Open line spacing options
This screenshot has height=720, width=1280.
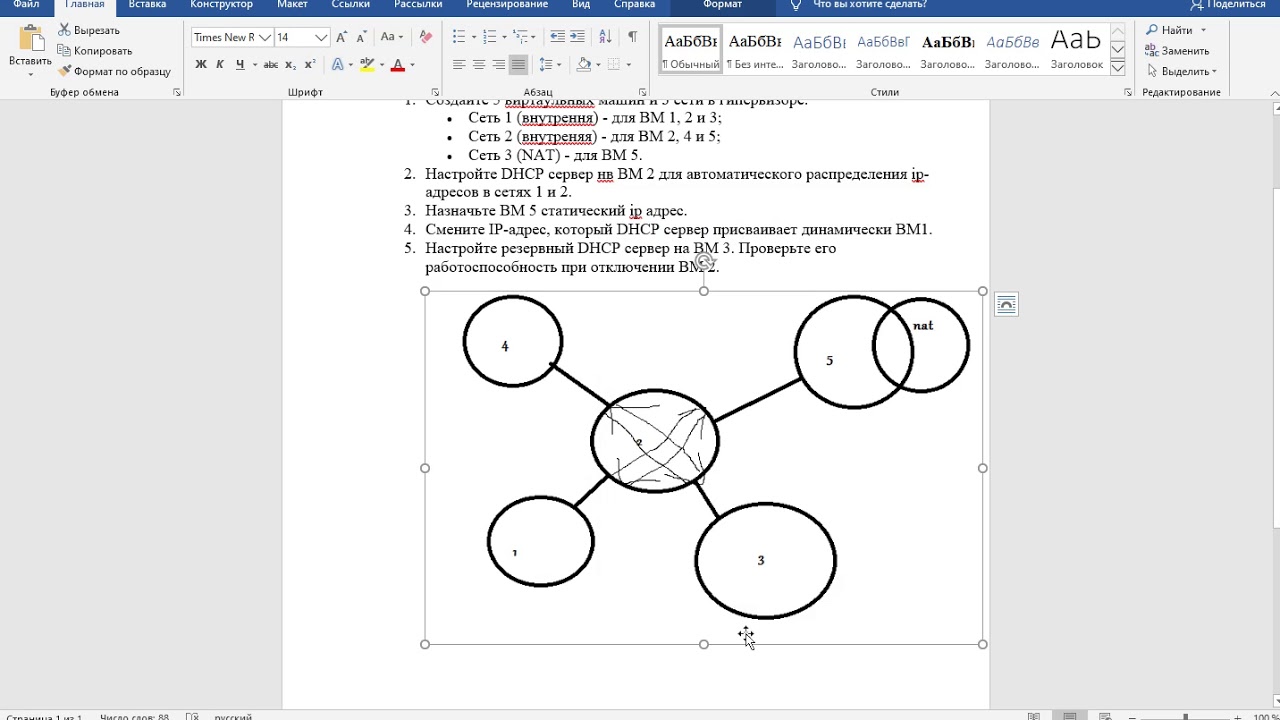[549, 64]
